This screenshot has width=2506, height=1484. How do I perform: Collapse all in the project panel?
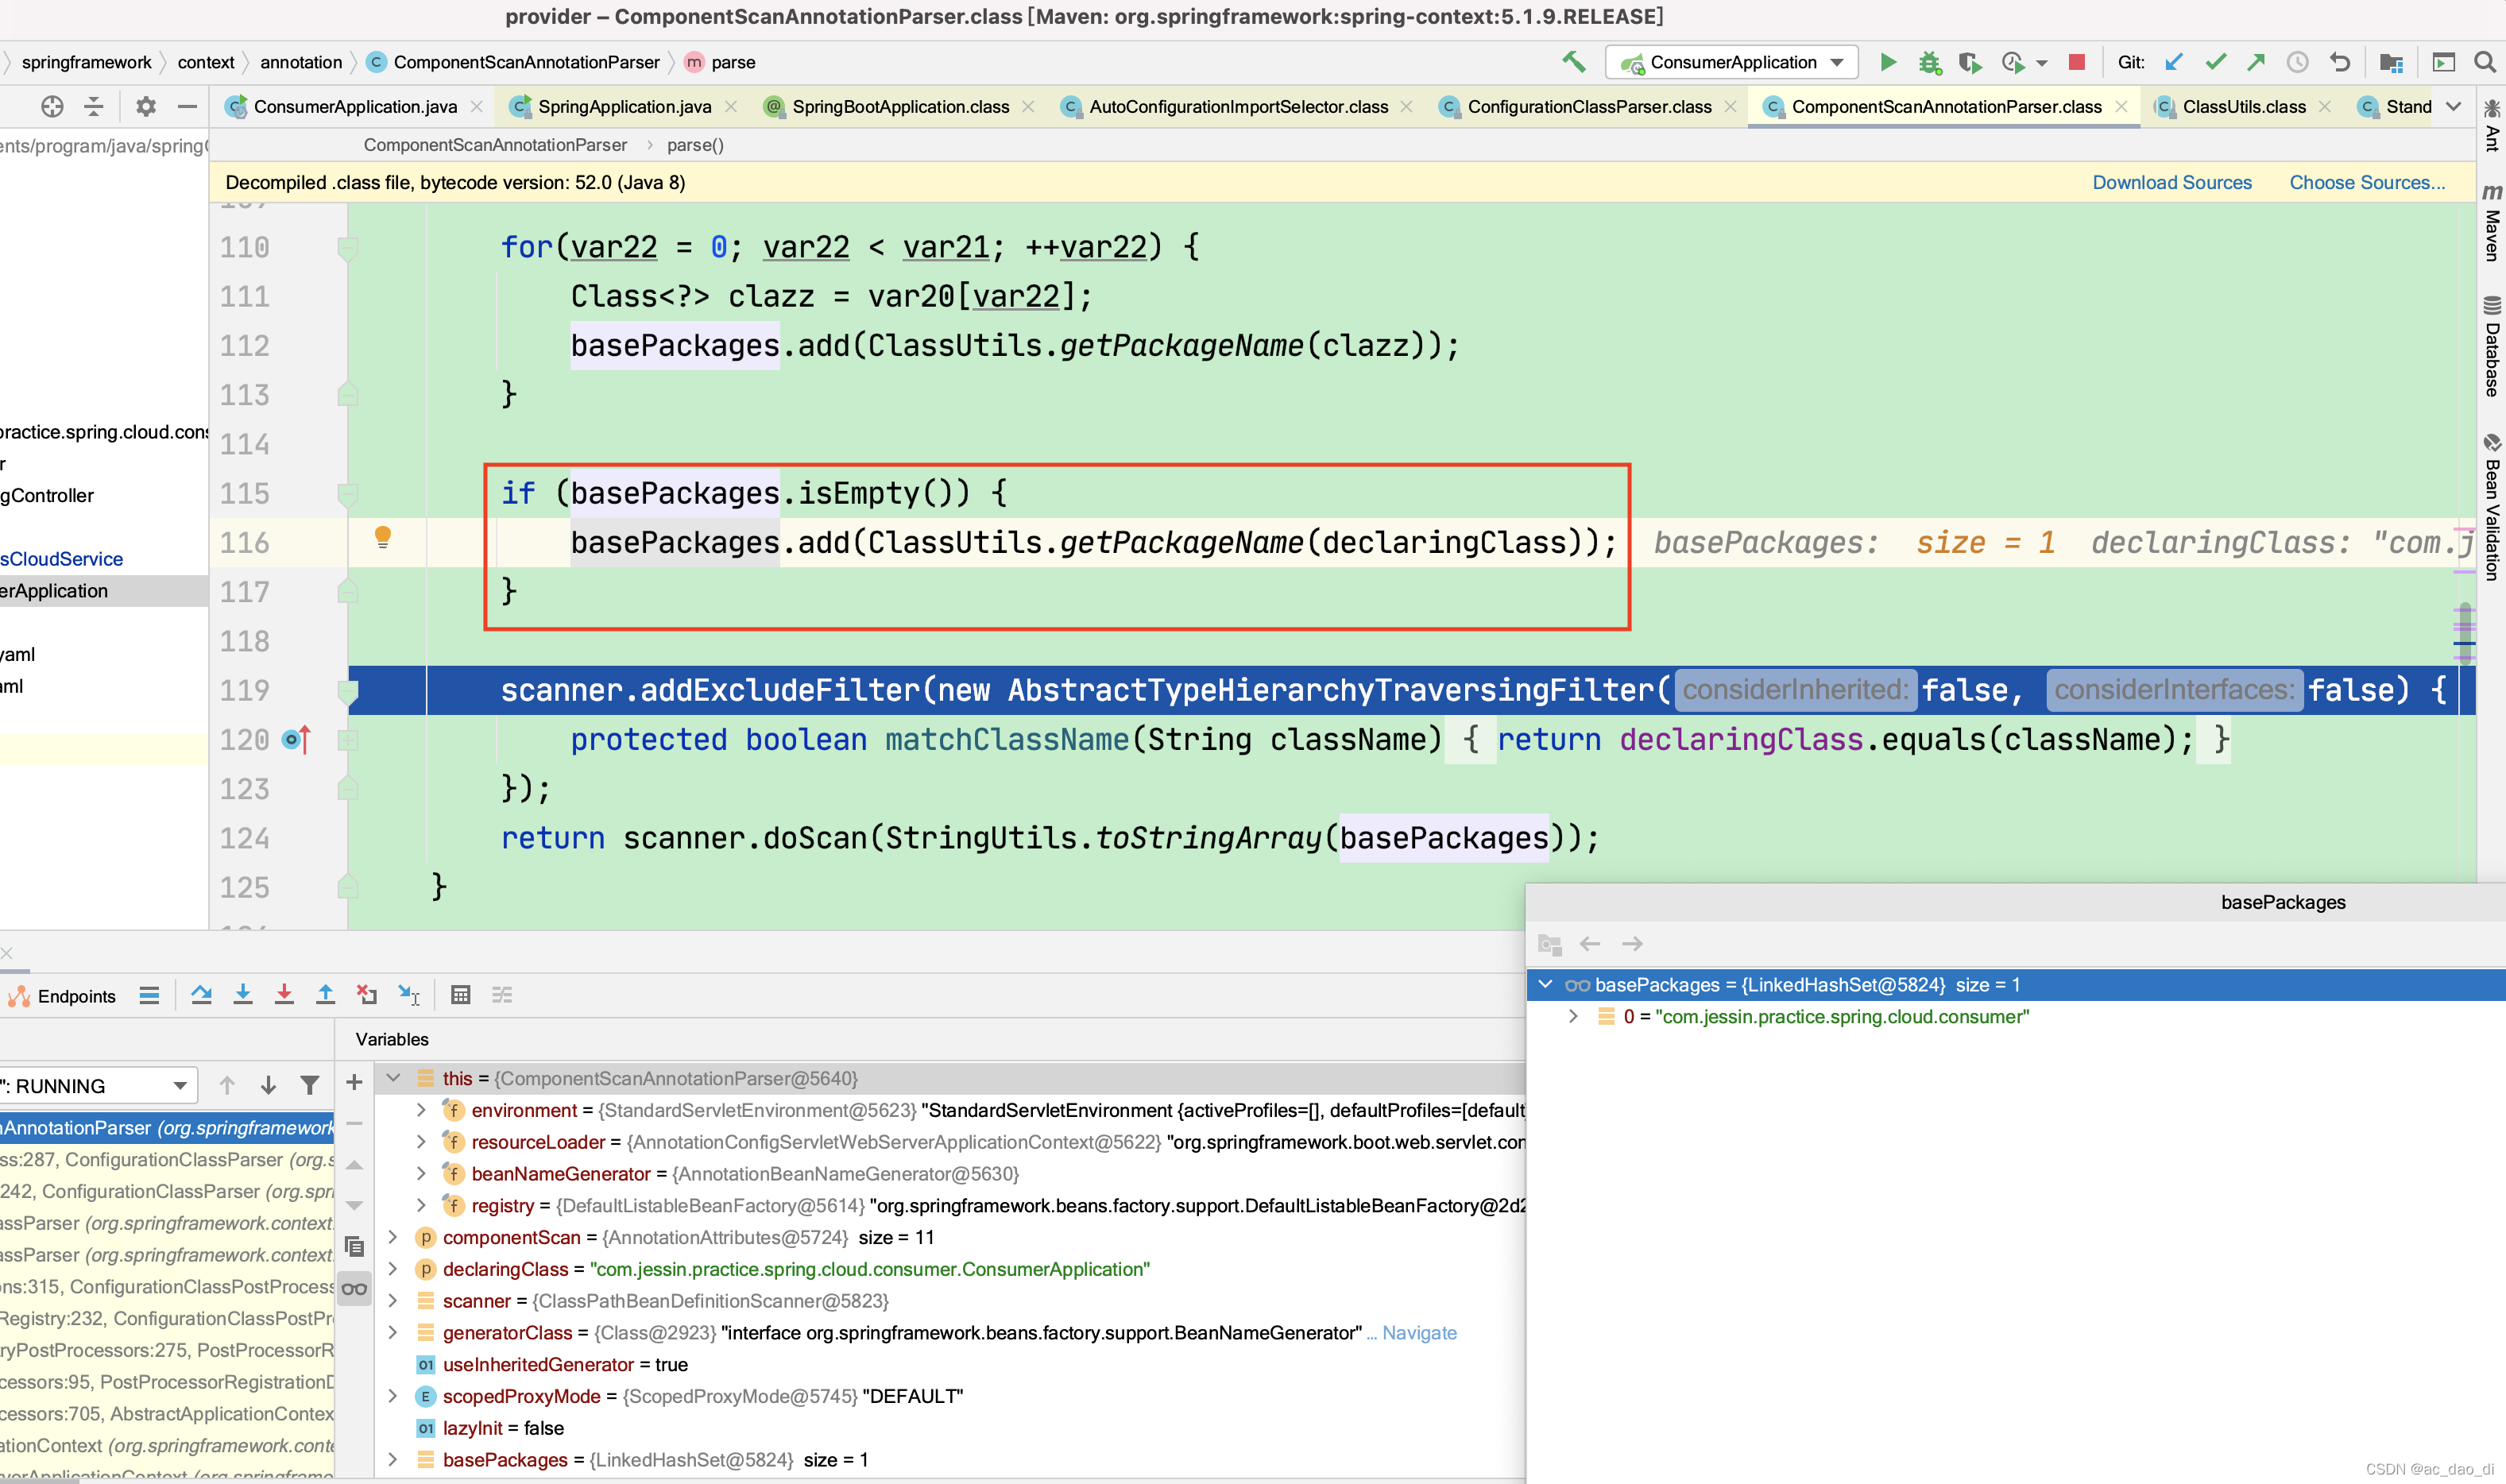pos(93,106)
